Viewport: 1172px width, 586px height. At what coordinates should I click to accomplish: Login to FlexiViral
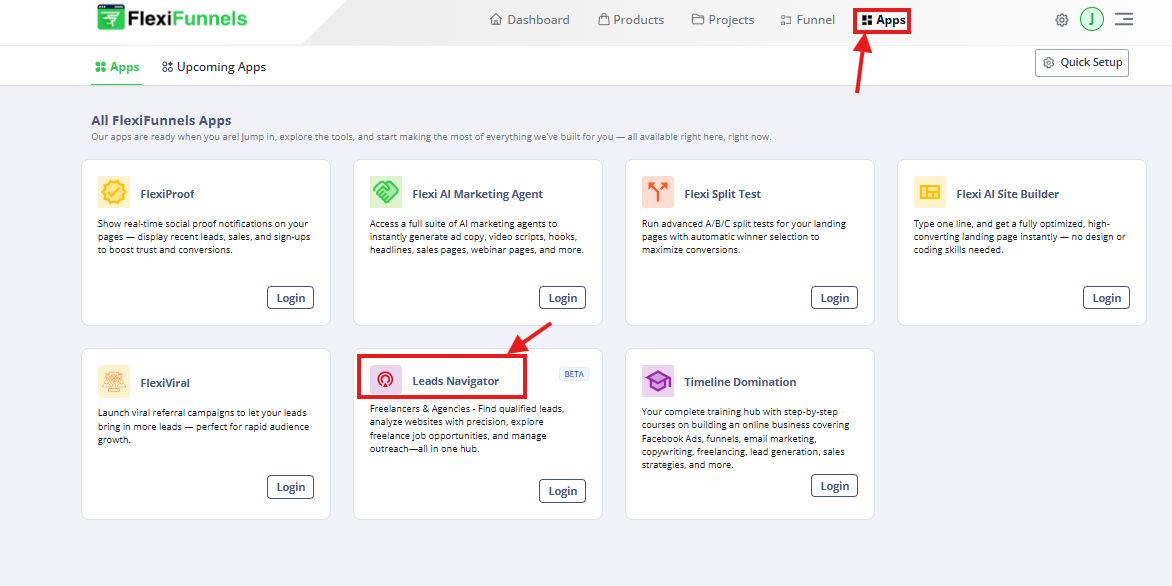pos(291,487)
